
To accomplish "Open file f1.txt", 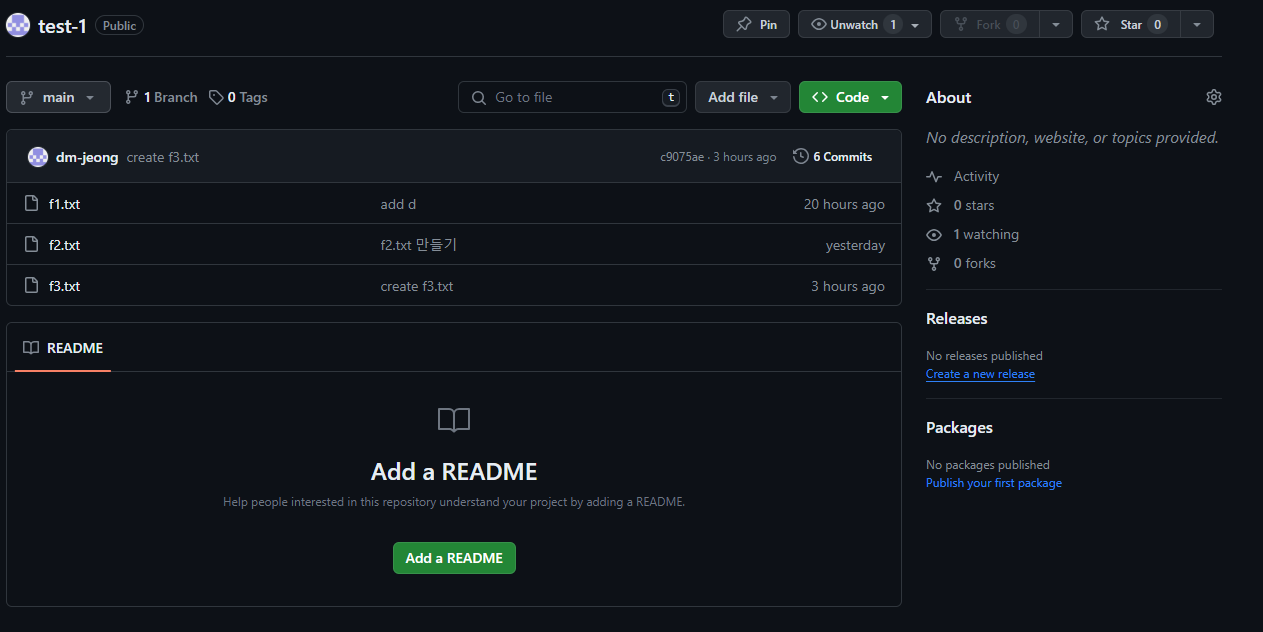I will coord(64,204).
